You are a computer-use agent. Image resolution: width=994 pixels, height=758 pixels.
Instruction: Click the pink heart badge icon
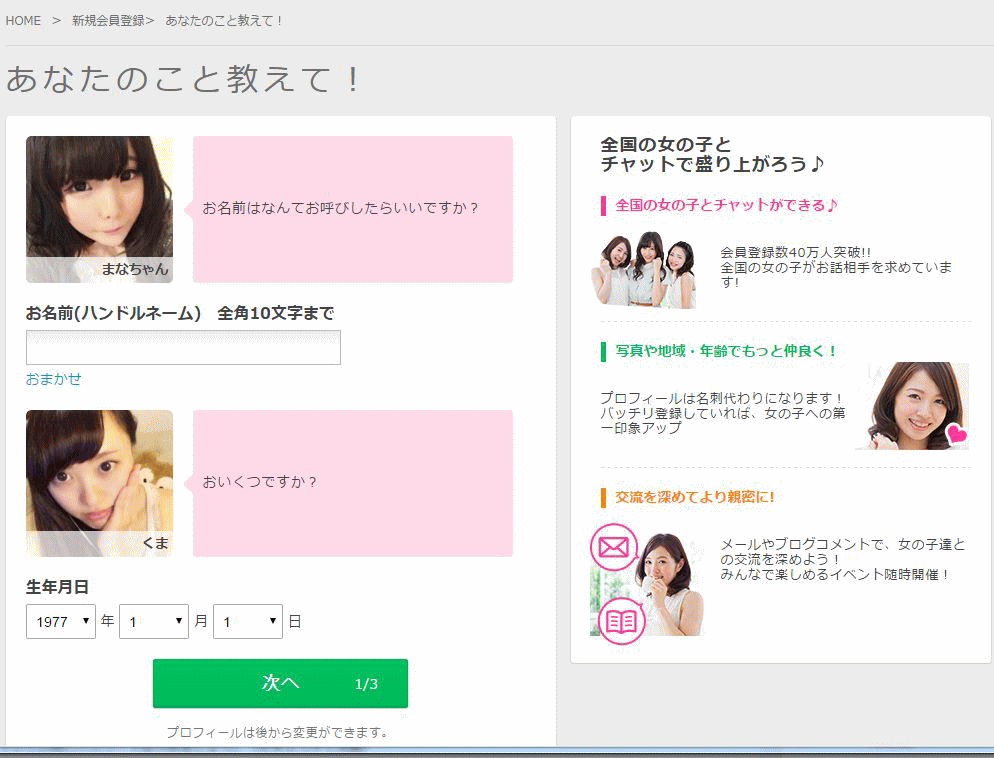(x=956, y=434)
